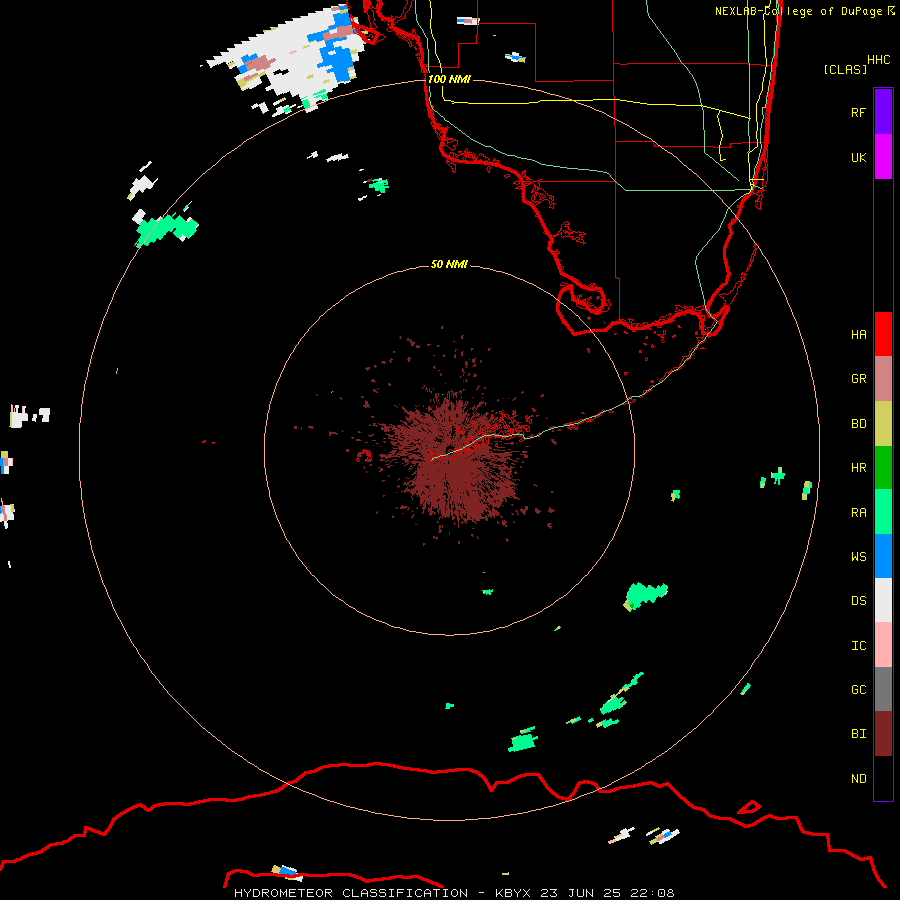This screenshot has width=900, height=900.
Task: Click the 50 NMI range ring label
Action: click(449, 264)
